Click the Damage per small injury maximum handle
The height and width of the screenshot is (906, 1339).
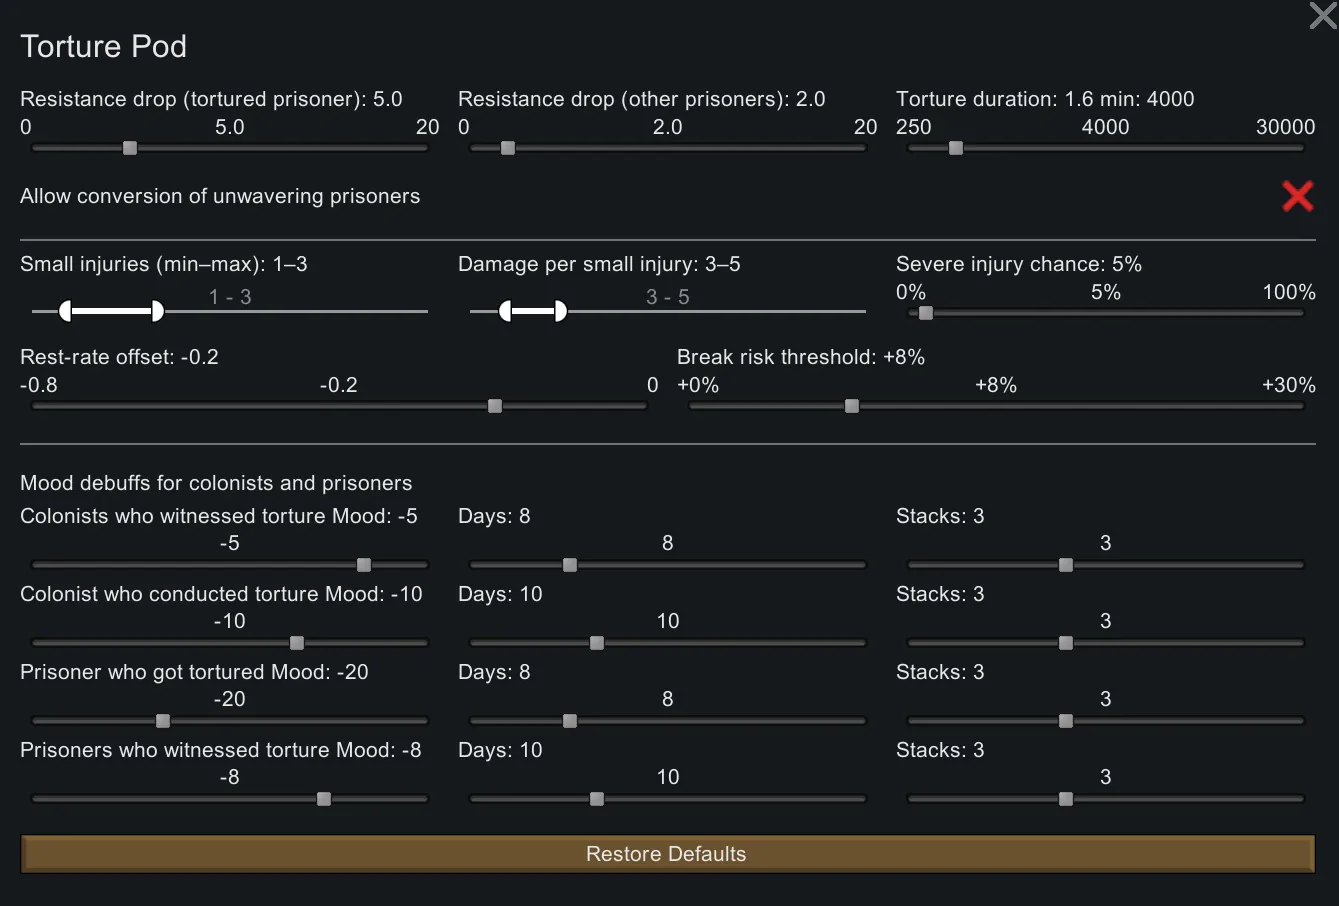pyautogui.click(x=560, y=311)
